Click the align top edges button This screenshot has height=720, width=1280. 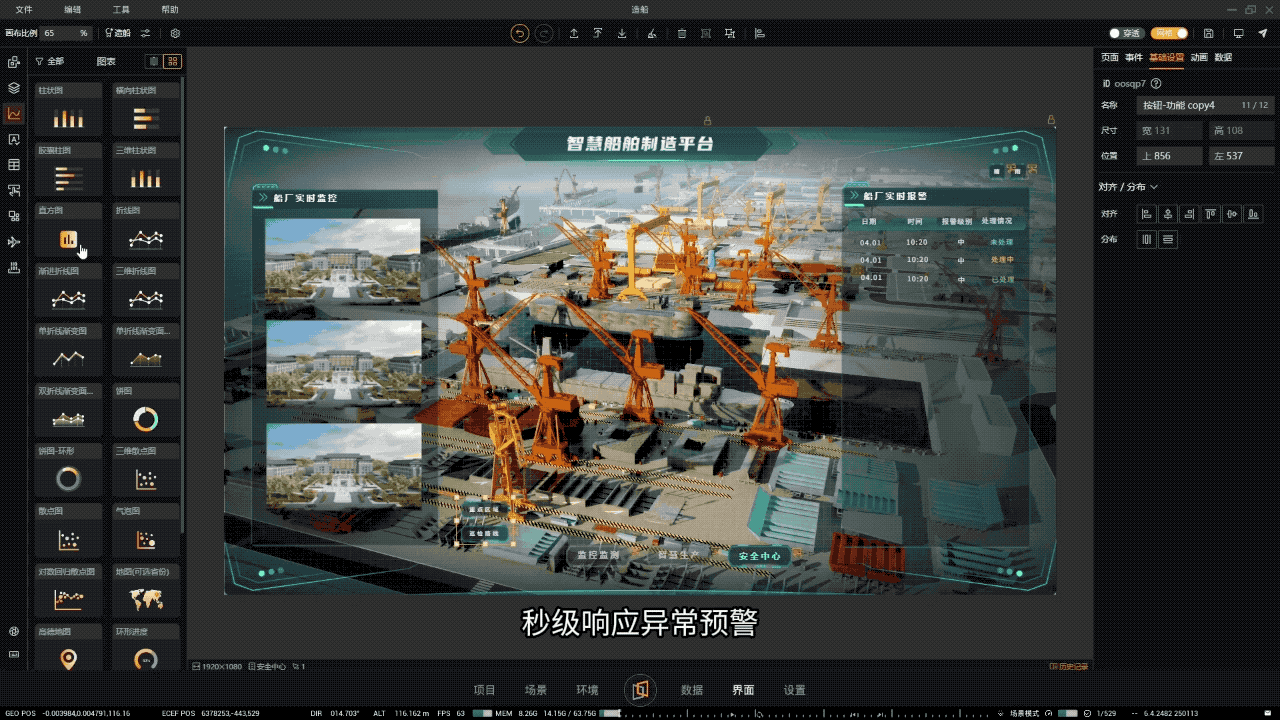[x=1211, y=213]
